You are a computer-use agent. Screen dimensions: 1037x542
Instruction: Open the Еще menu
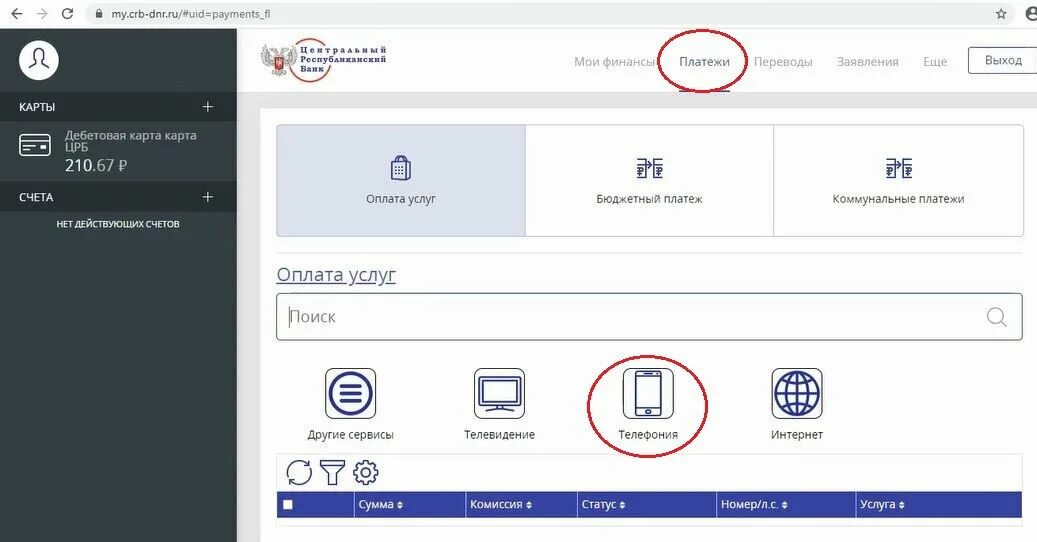point(935,61)
